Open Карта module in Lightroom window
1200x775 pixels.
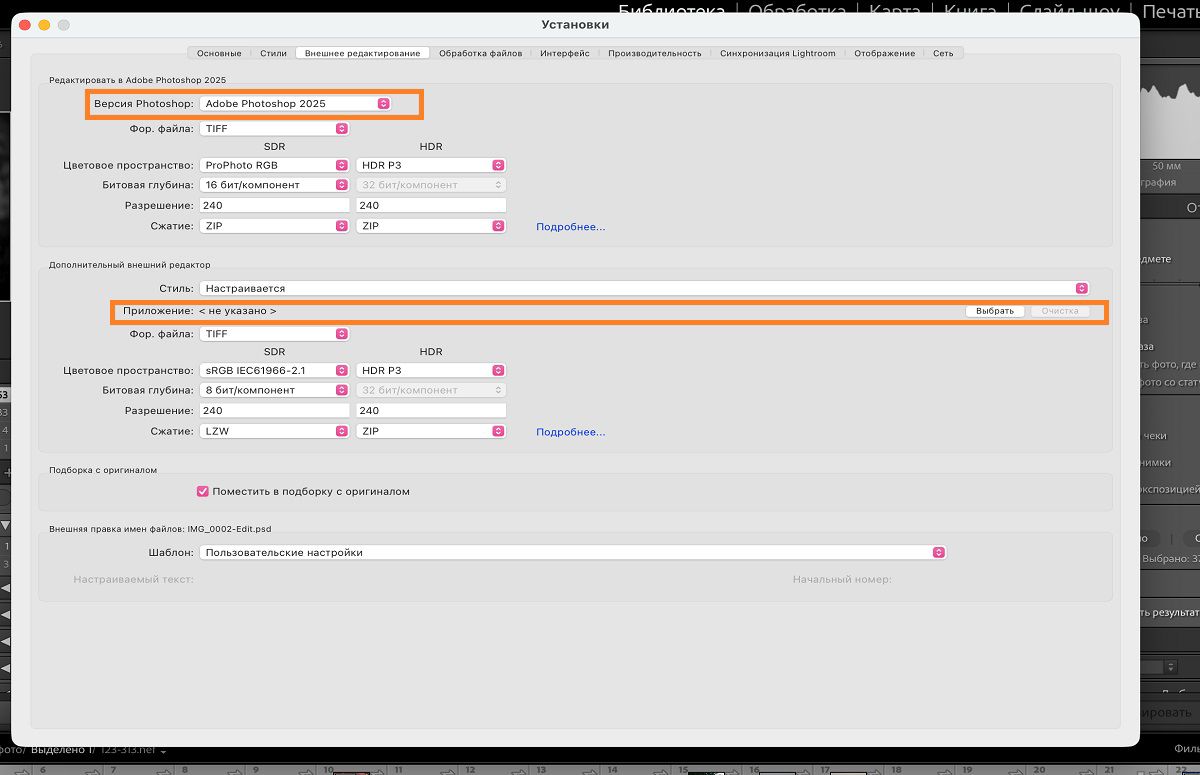point(894,10)
